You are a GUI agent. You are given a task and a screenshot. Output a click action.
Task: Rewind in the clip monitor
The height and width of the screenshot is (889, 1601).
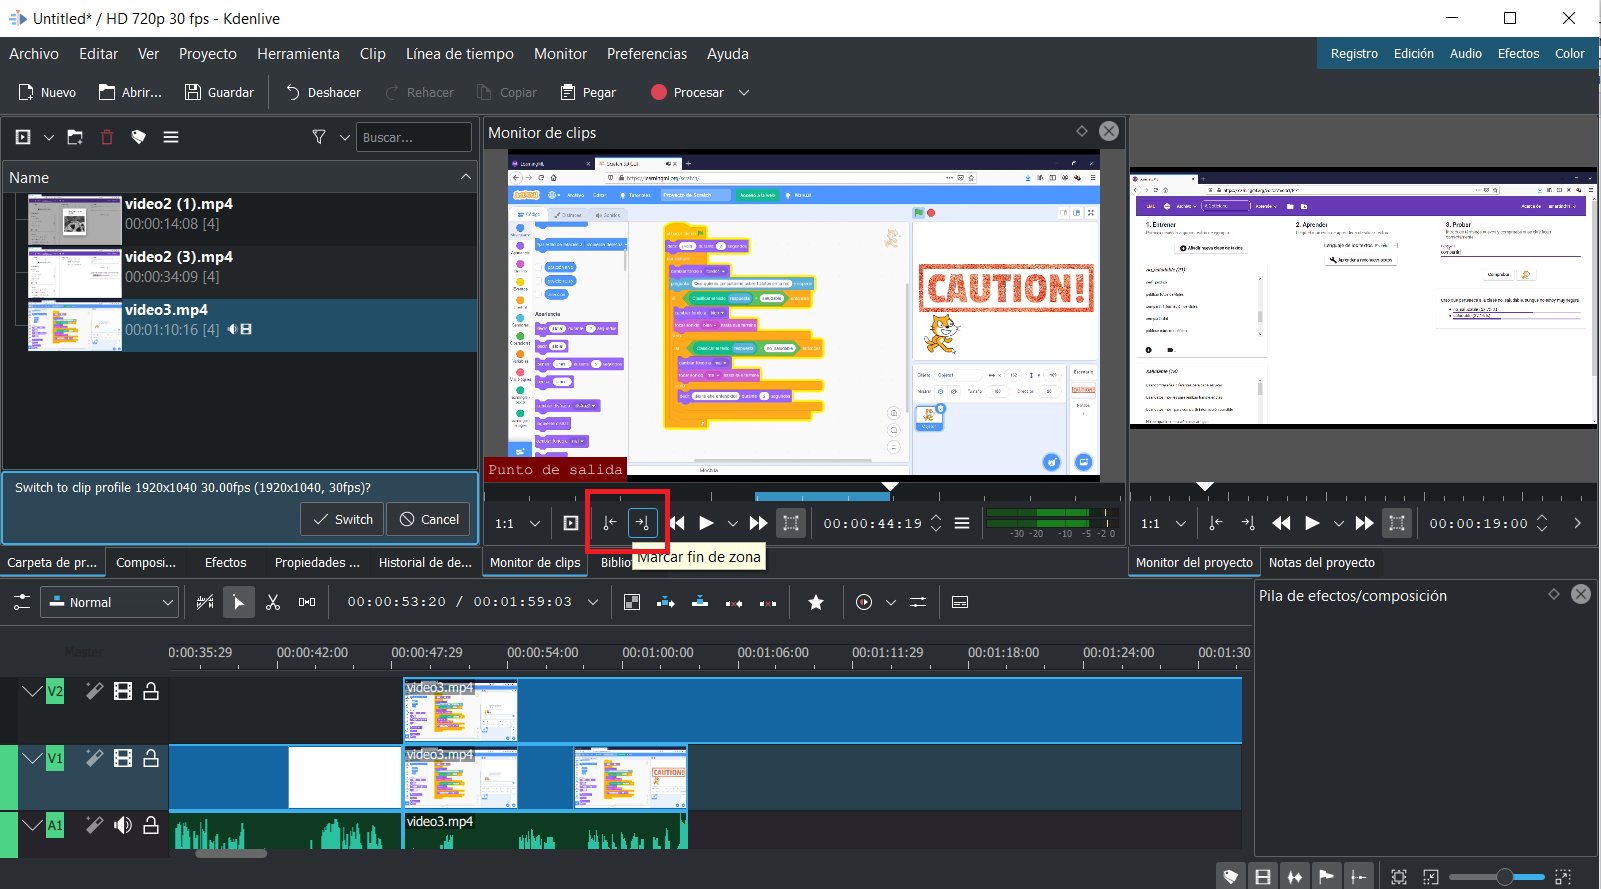click(677, 523)
